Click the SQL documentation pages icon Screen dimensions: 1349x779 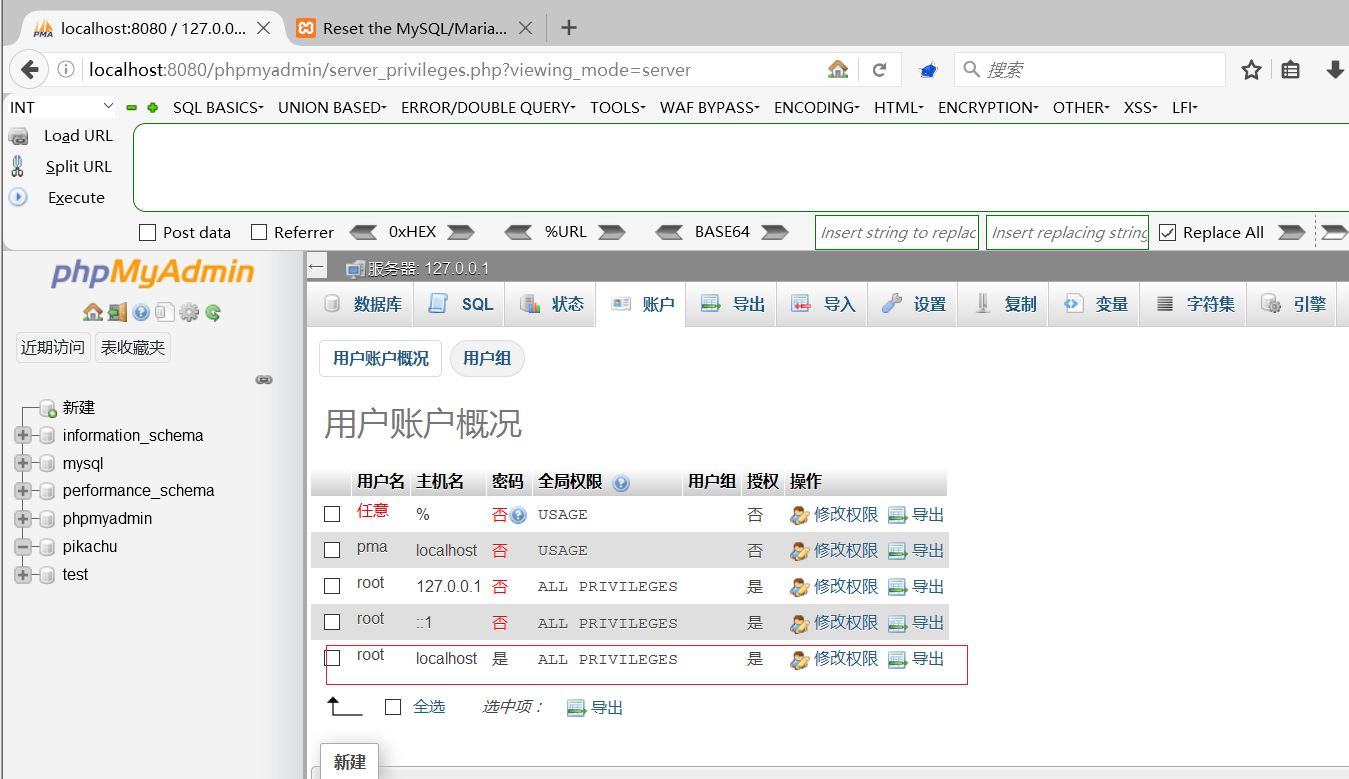click(x=165, y=312)
